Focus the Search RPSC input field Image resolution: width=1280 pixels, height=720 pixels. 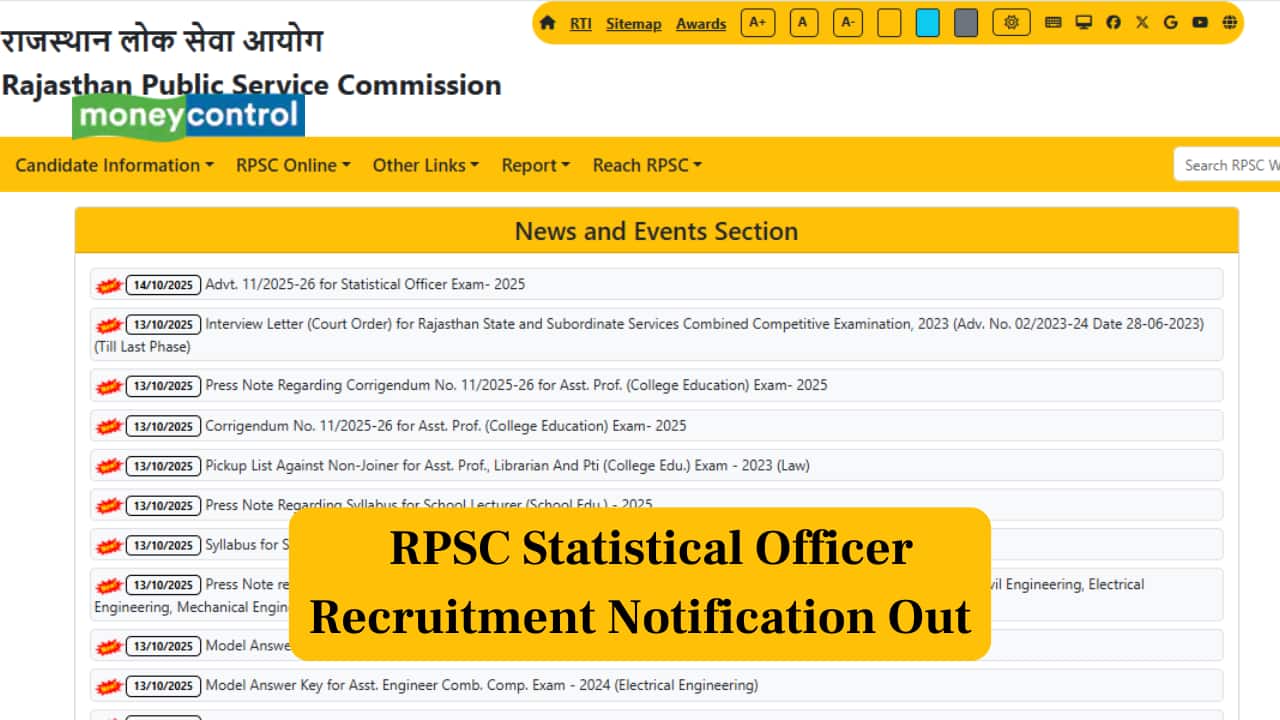(x=1227, y=165)
